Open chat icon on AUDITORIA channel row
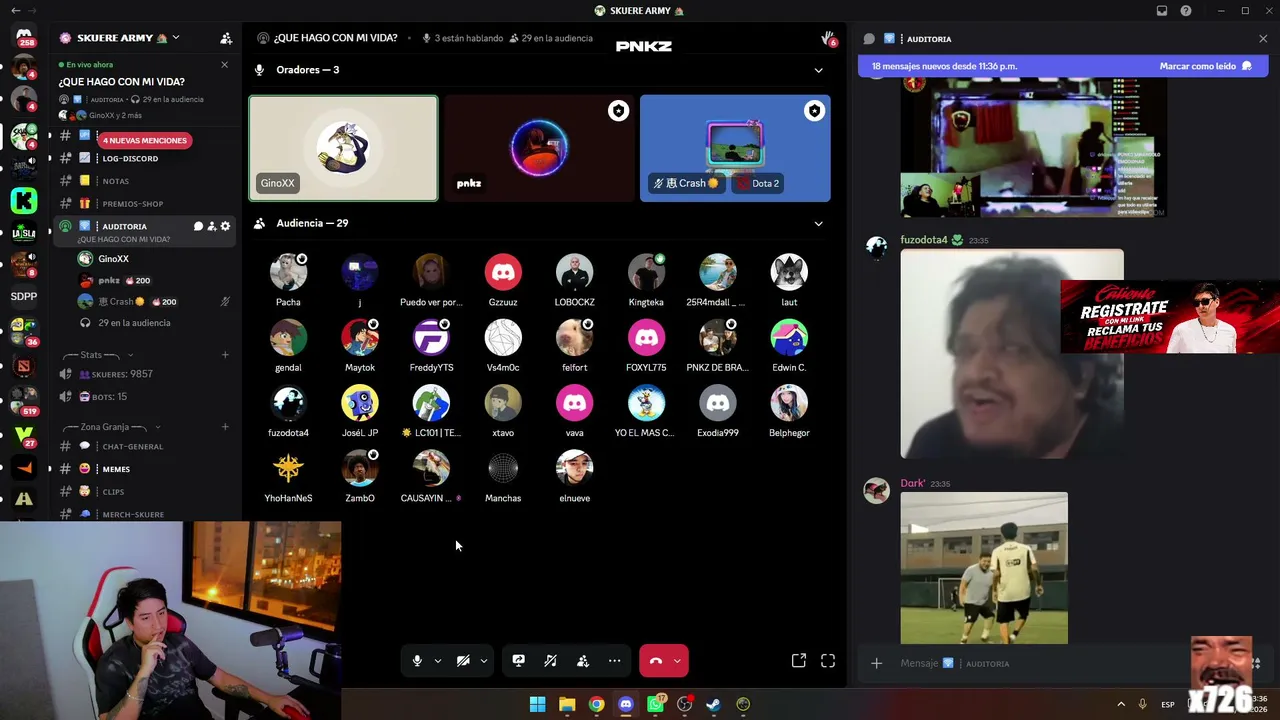Viewport: 1280px width, 720px height. pyautogui.click(x=198, y=226)
